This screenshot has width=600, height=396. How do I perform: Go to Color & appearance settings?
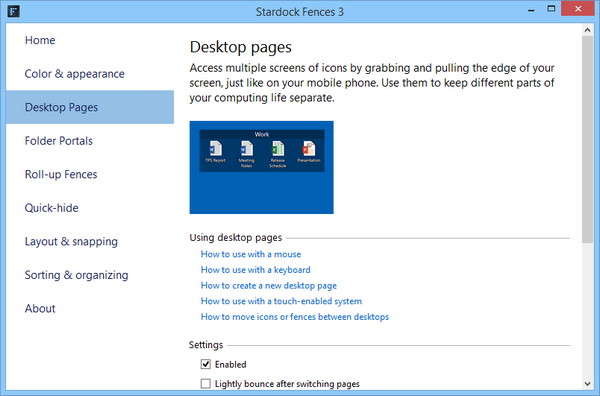point(90,73)
